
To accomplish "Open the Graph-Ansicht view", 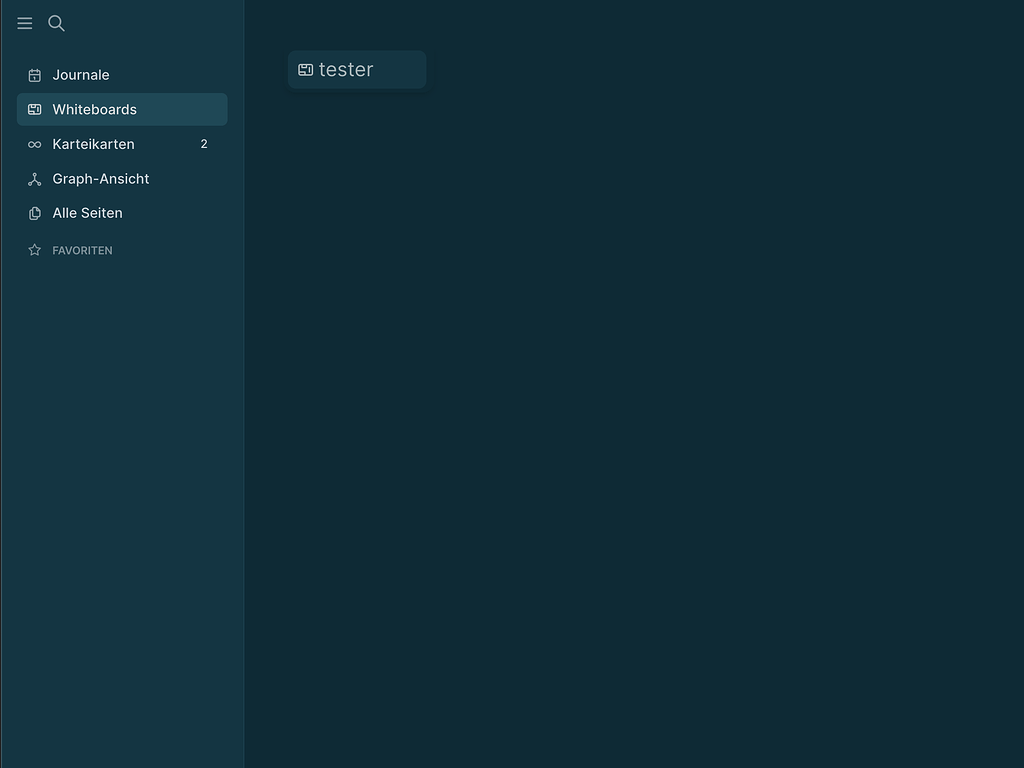I will click(101, 178).
